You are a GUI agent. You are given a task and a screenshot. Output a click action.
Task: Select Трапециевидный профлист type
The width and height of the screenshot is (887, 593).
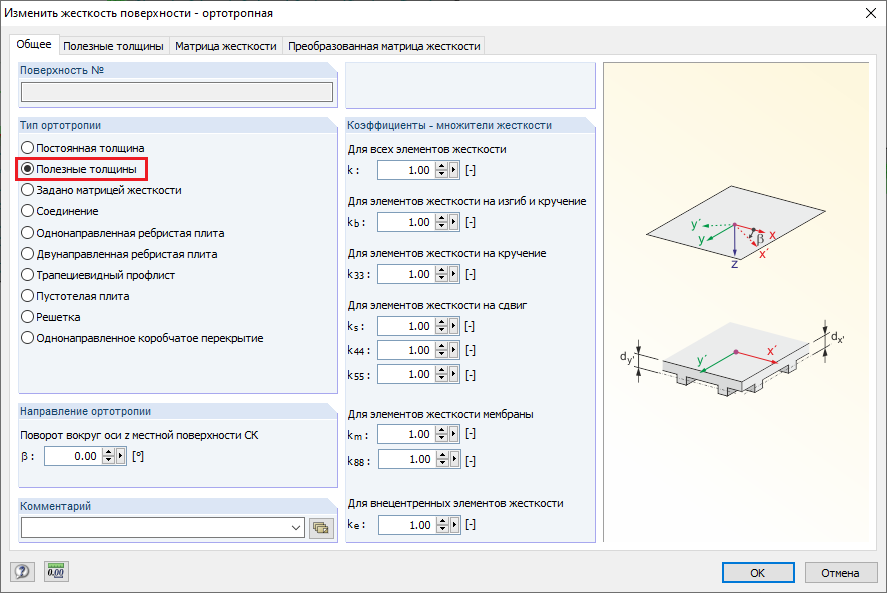[x=98, y=275]
